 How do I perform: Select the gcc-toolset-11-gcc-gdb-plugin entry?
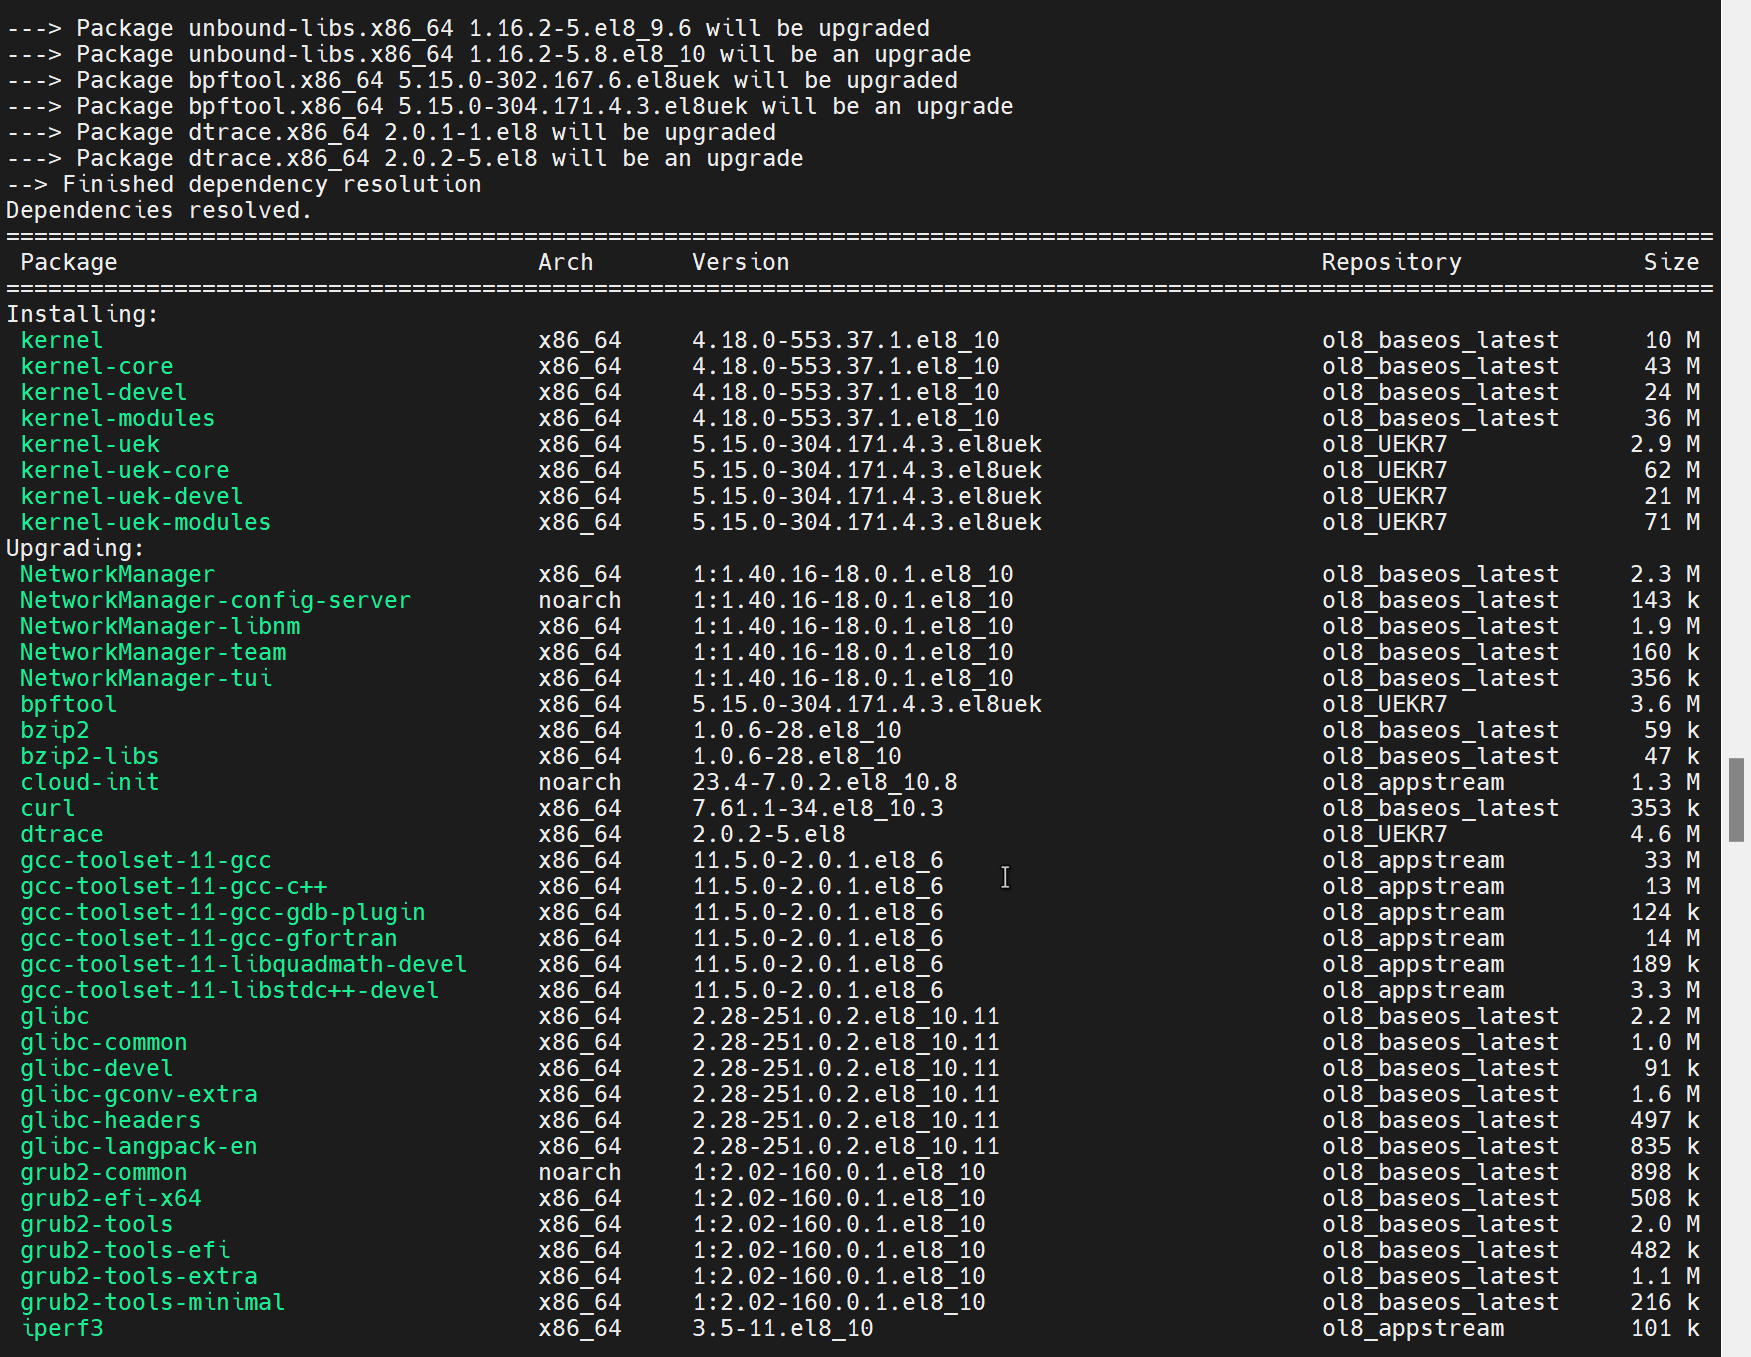click(x=223, y=912)
